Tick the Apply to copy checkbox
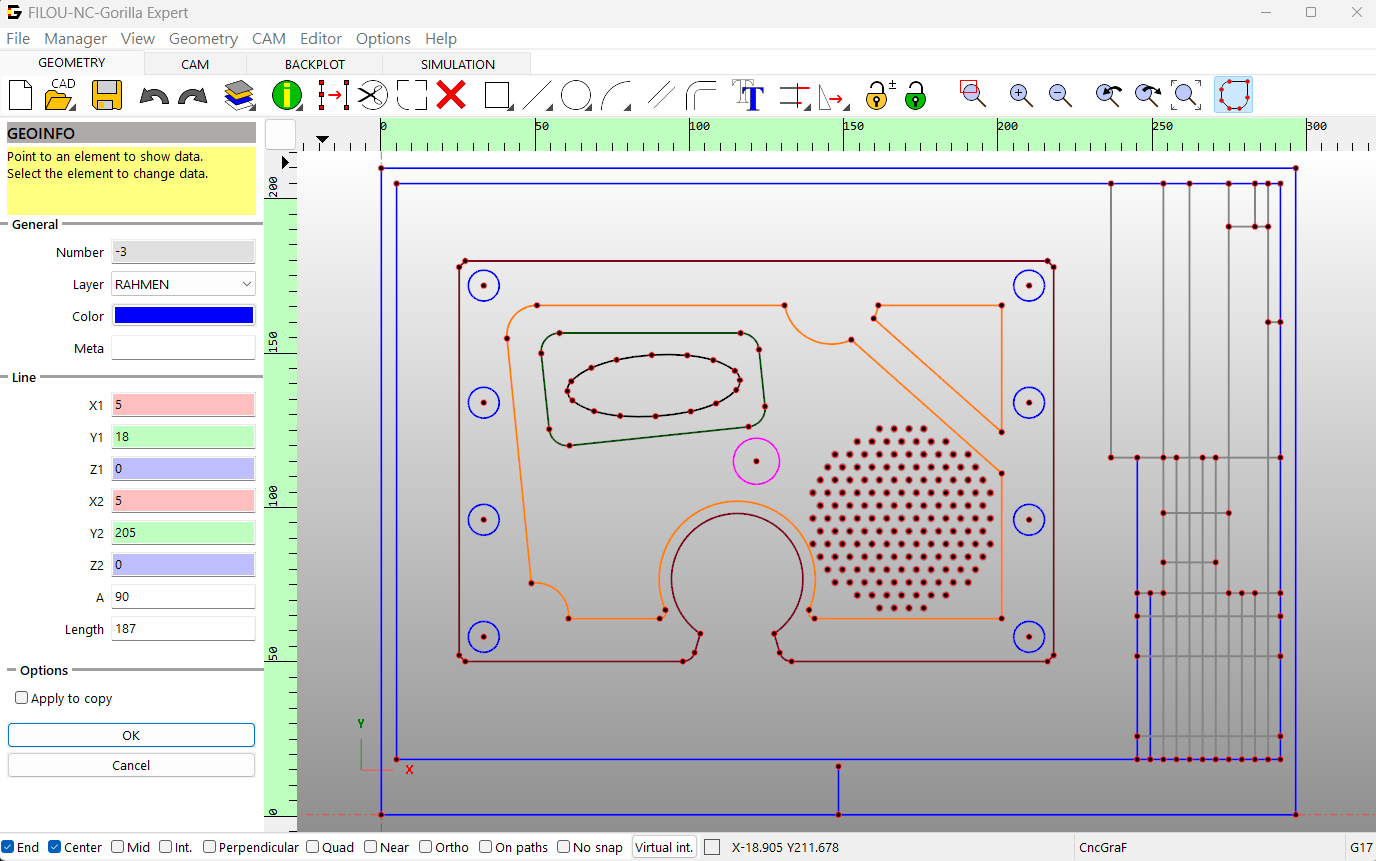 tap(21, 698)
